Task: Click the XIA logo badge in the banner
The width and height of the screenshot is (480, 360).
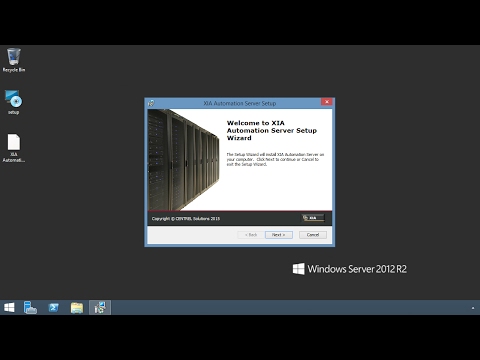Action: click(313, 218)
